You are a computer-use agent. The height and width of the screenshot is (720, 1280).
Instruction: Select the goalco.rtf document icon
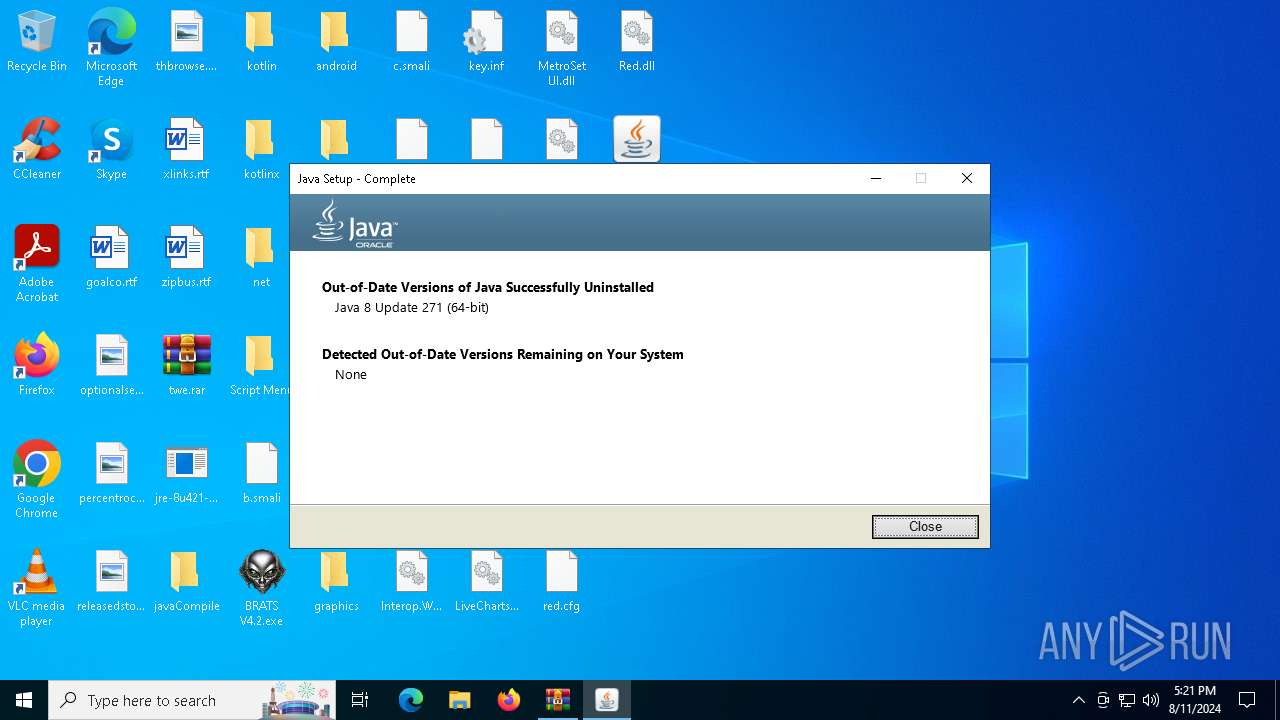pos(111,257)
